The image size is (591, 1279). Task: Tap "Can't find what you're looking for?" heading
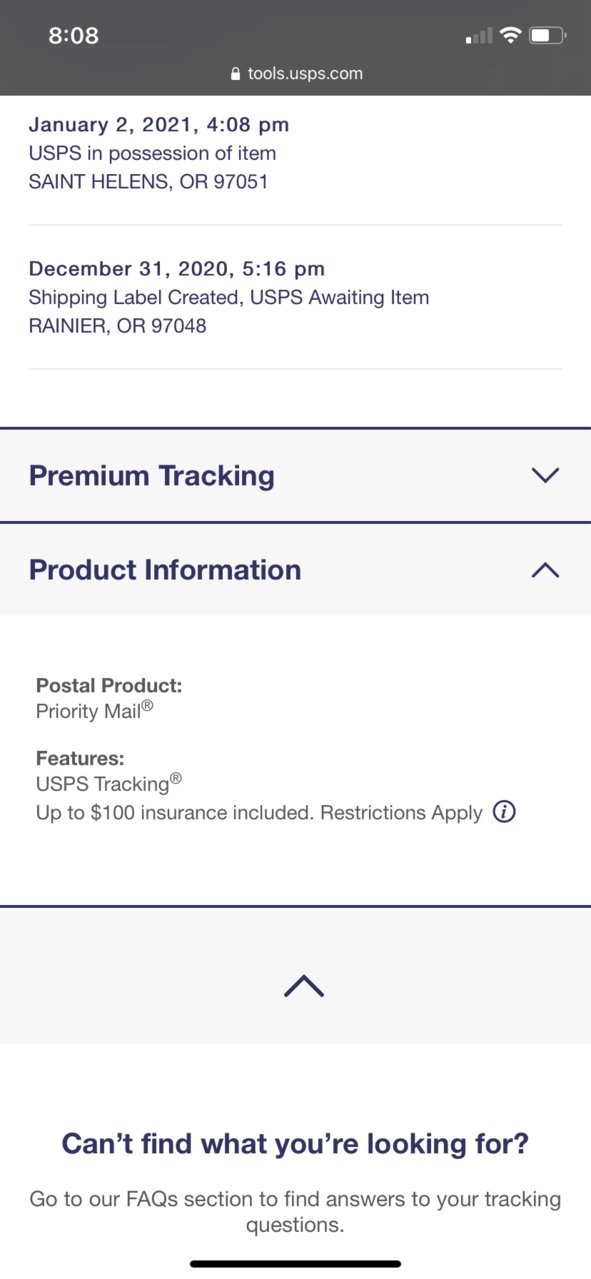click(x=295, y=1143)
